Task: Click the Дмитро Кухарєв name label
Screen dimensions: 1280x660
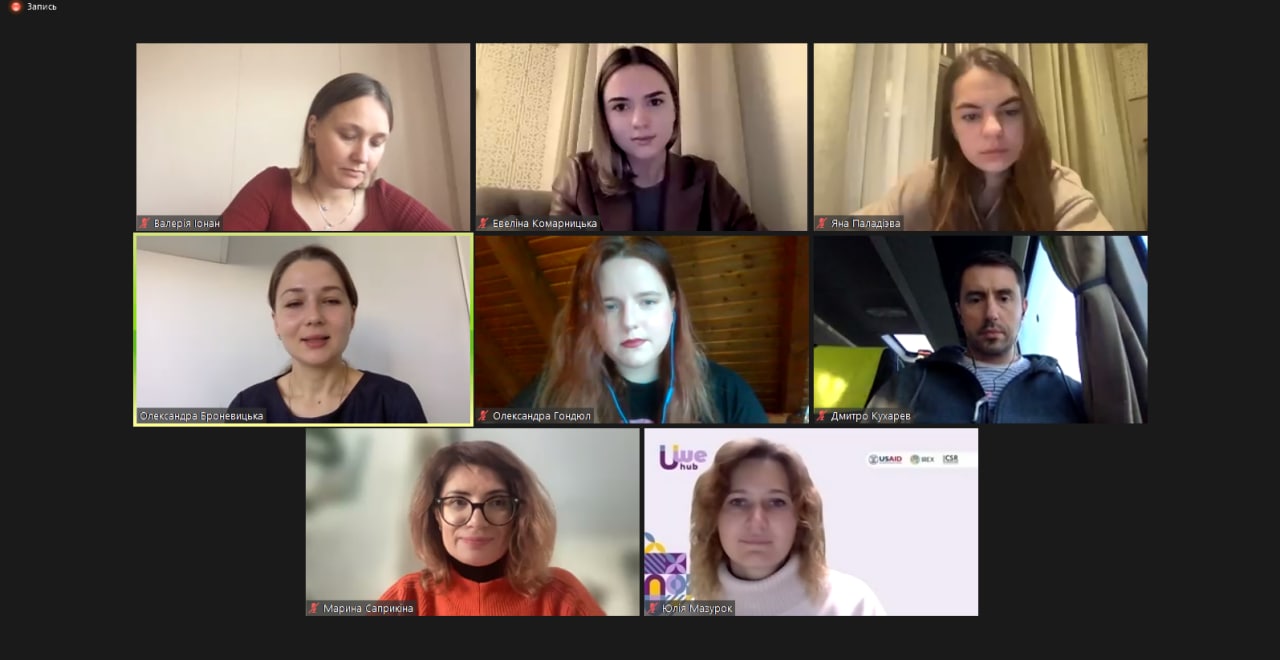Action: [870, 415]
